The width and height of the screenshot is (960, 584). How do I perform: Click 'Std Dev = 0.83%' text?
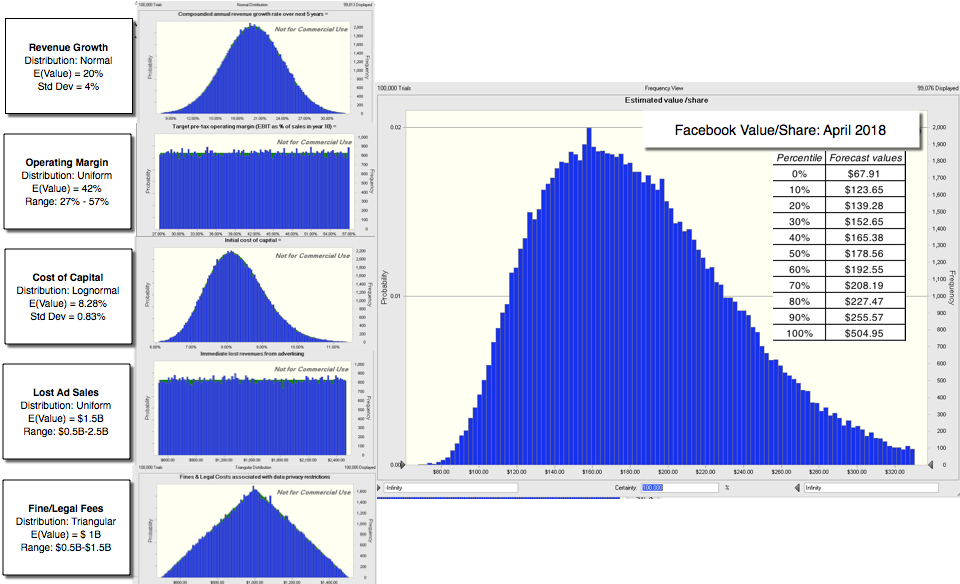click(x=68, y=316)
